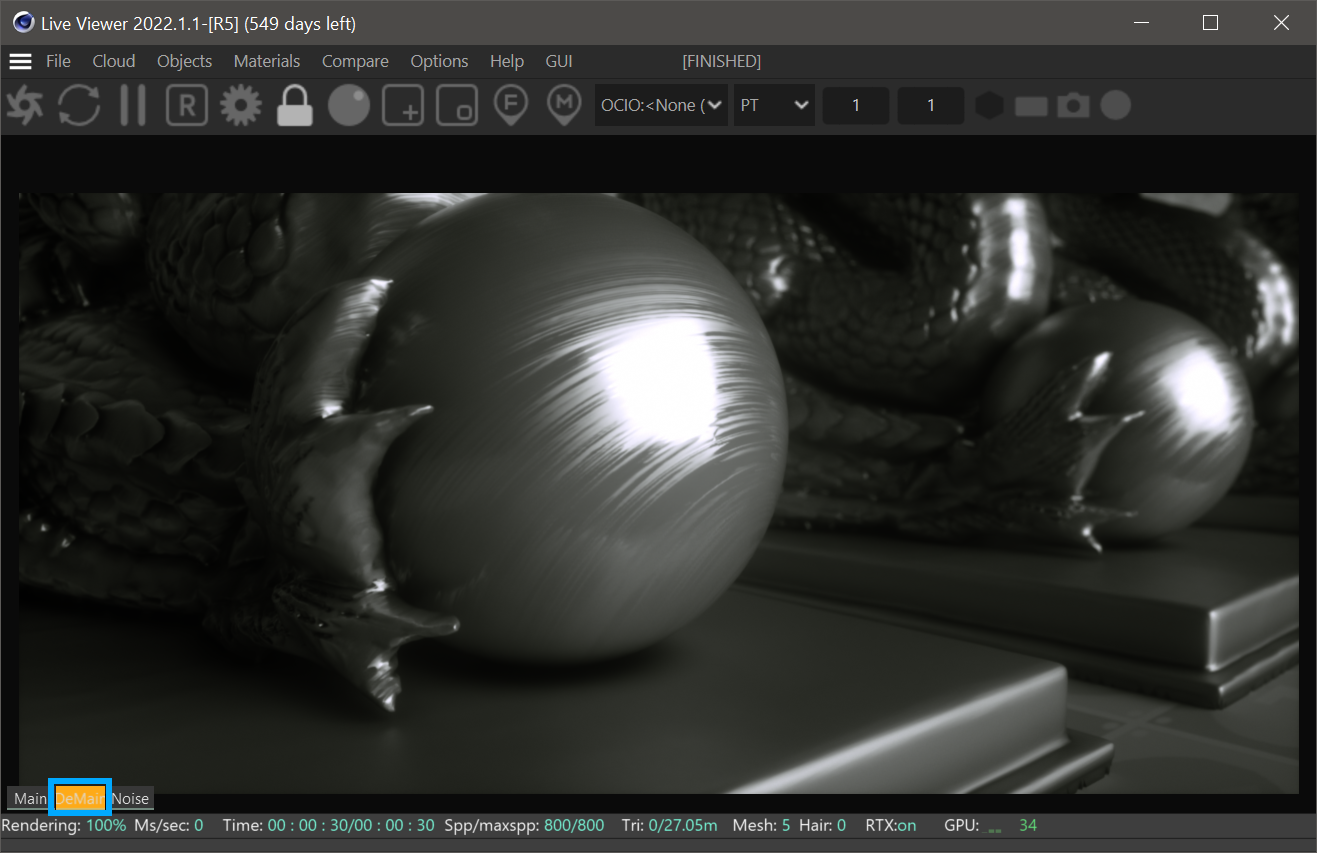Screen dimensions: 1317x853
Task: Select the focus picker F pin icon
Action: [x=511, y=105]
